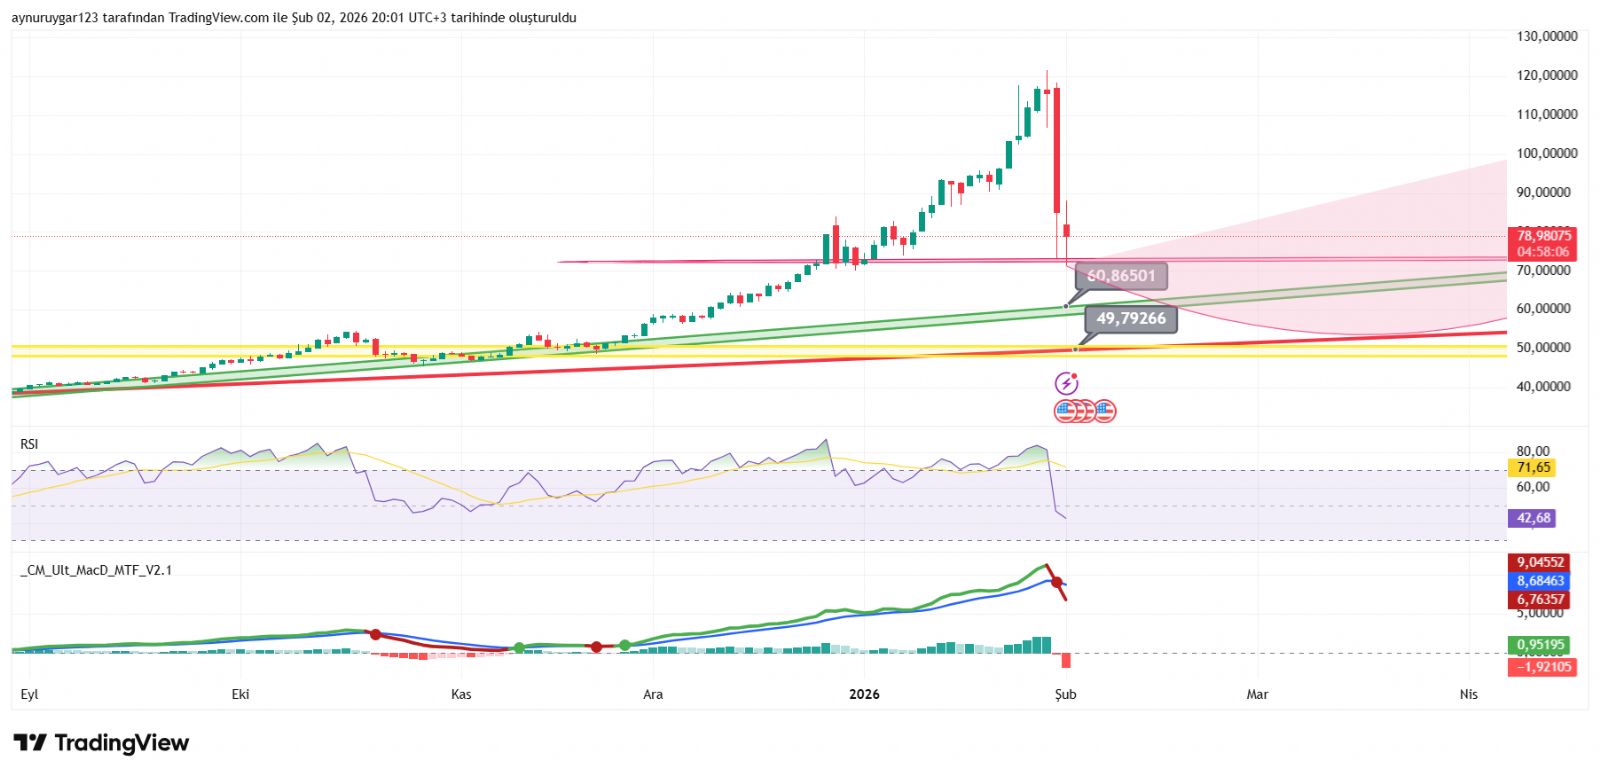Click the RSI indicator title

click(x=29, y=444)
